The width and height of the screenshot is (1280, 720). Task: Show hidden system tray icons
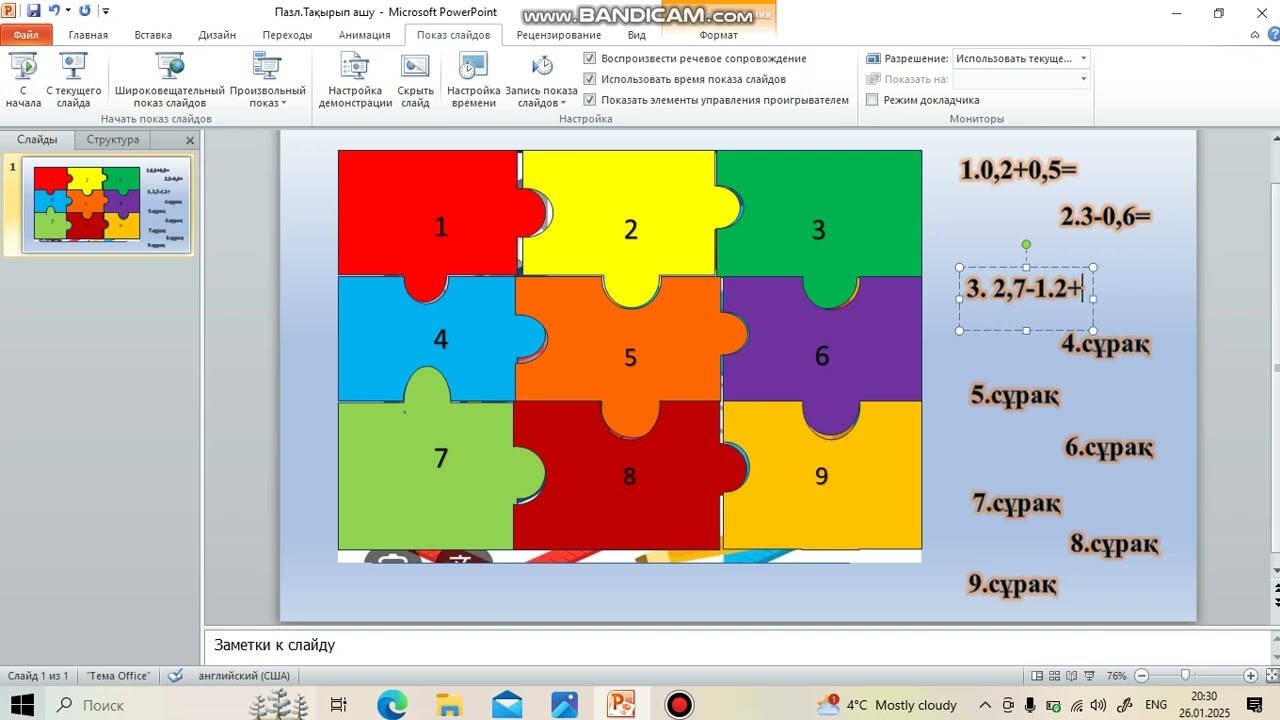tap(985, 705)
